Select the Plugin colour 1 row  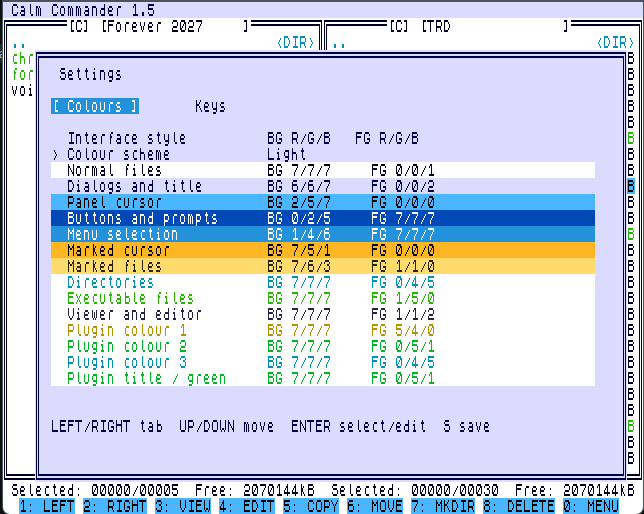323,330
